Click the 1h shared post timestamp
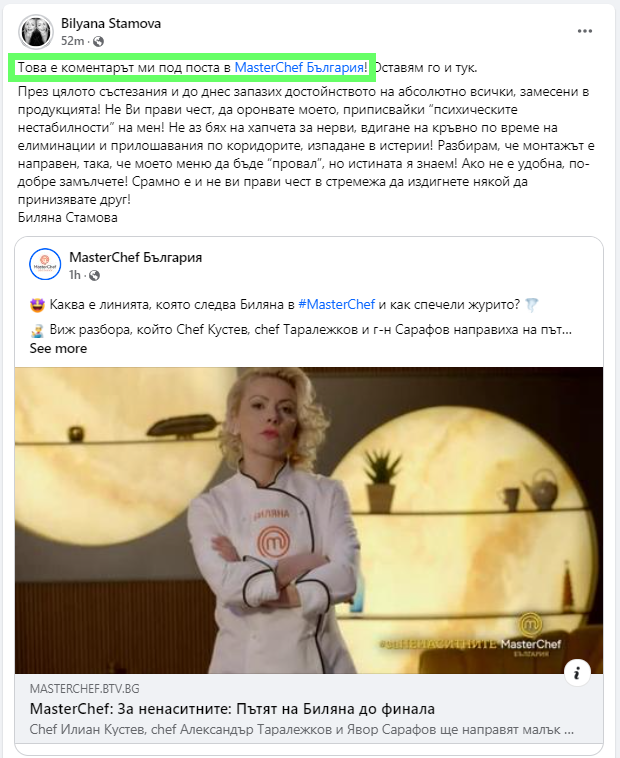Viewport: 620px width, 758px height. click(74, 276)
